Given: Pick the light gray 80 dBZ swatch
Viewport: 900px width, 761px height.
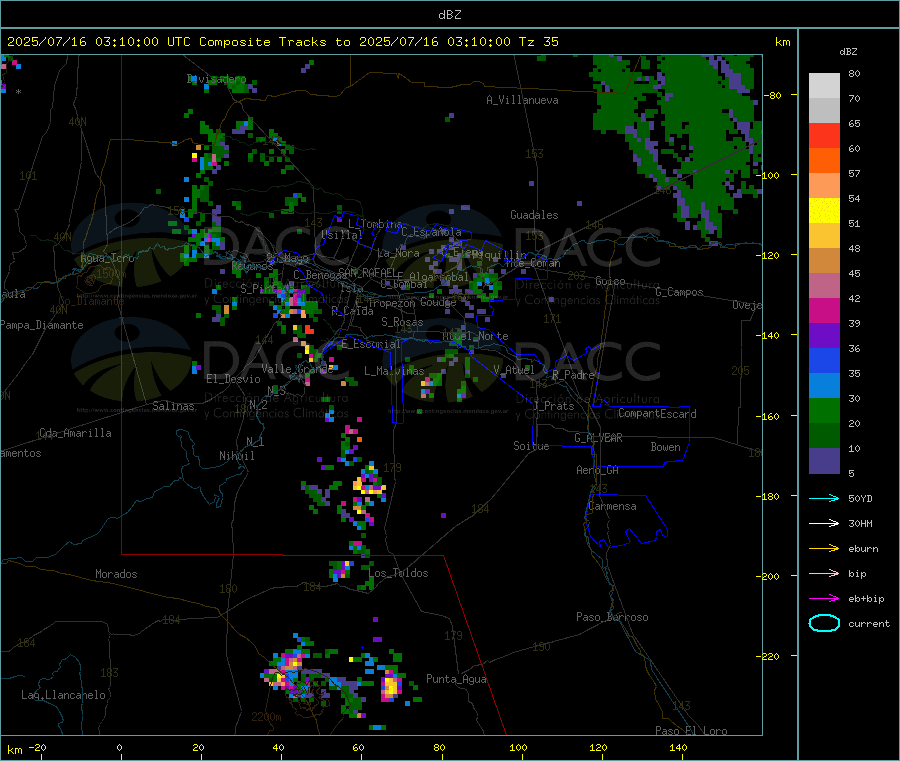Looking at the screenshot, I should (824, 86).
